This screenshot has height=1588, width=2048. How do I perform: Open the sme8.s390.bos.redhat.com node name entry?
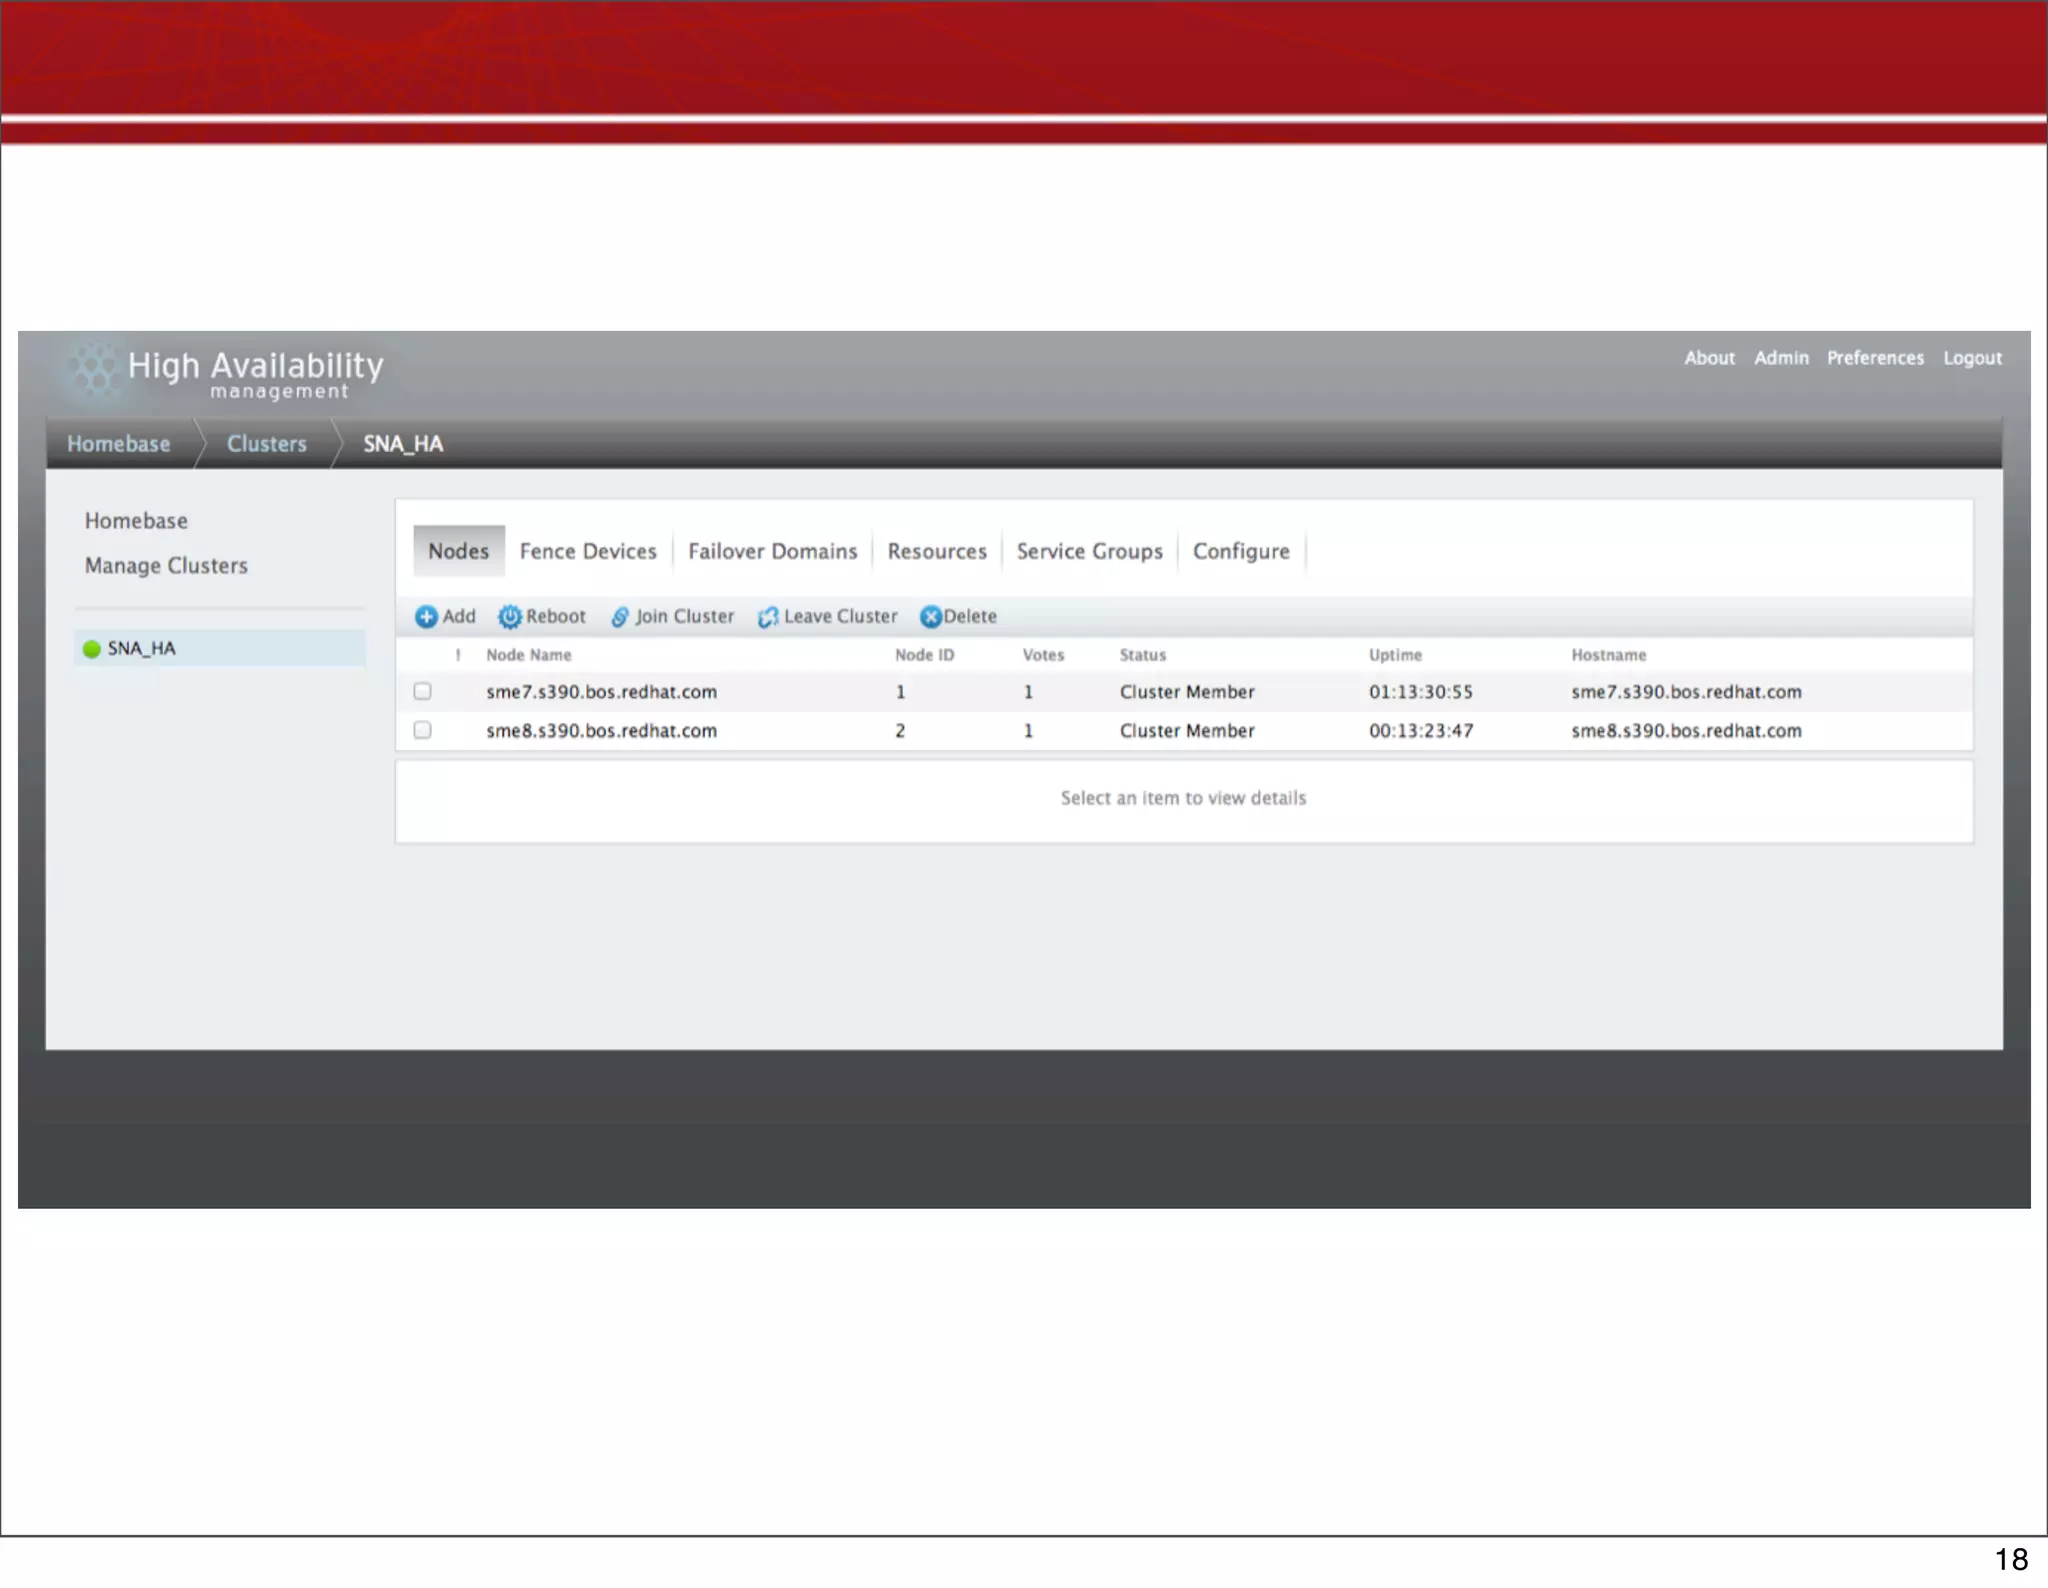pos(601,731)
